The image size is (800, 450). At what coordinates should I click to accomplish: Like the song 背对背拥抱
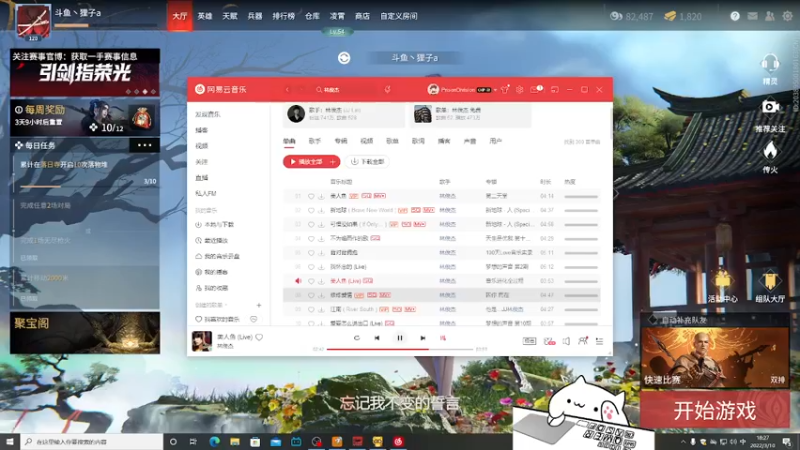(311, 253)
